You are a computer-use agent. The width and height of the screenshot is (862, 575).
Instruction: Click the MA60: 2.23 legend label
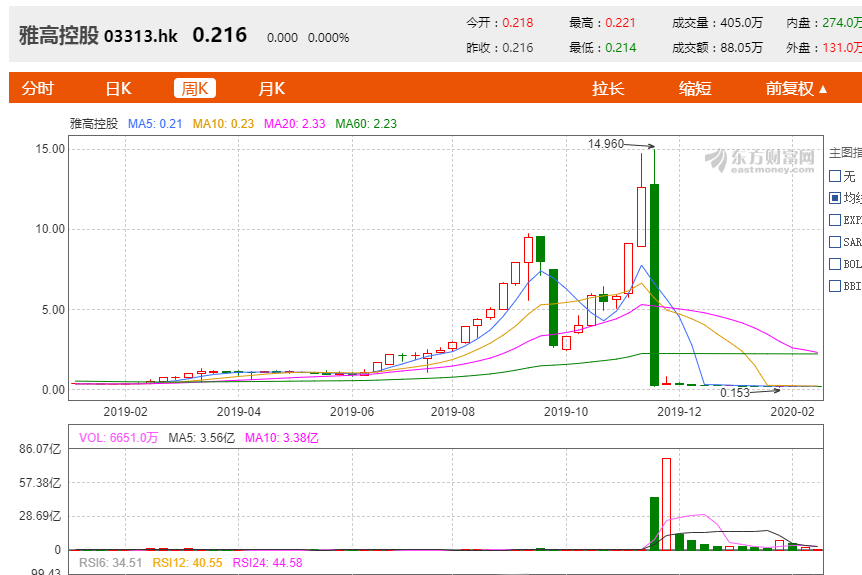point(366,124)
